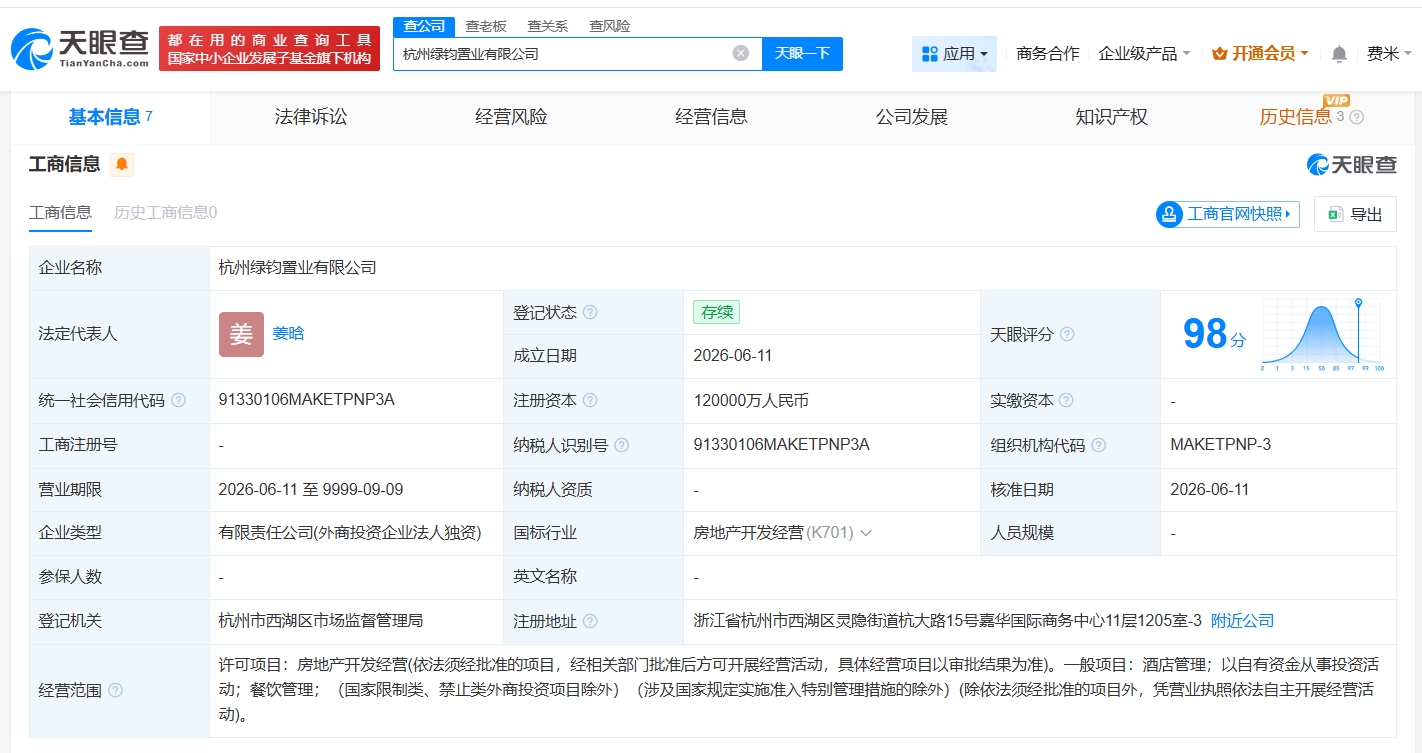The width and height of the screenshot is (1422, 753).
Task: Expand the 房地产开发经营 (K701) industry chevron
Action: click(865, 533)
